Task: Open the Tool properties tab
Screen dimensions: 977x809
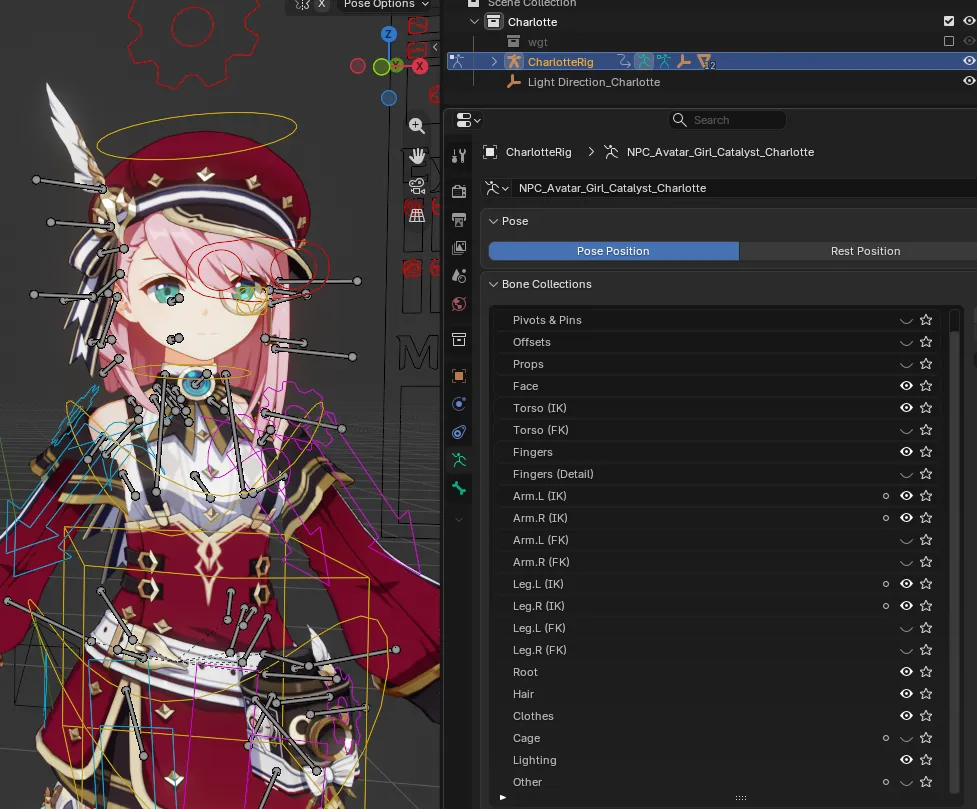Action: 459,156
